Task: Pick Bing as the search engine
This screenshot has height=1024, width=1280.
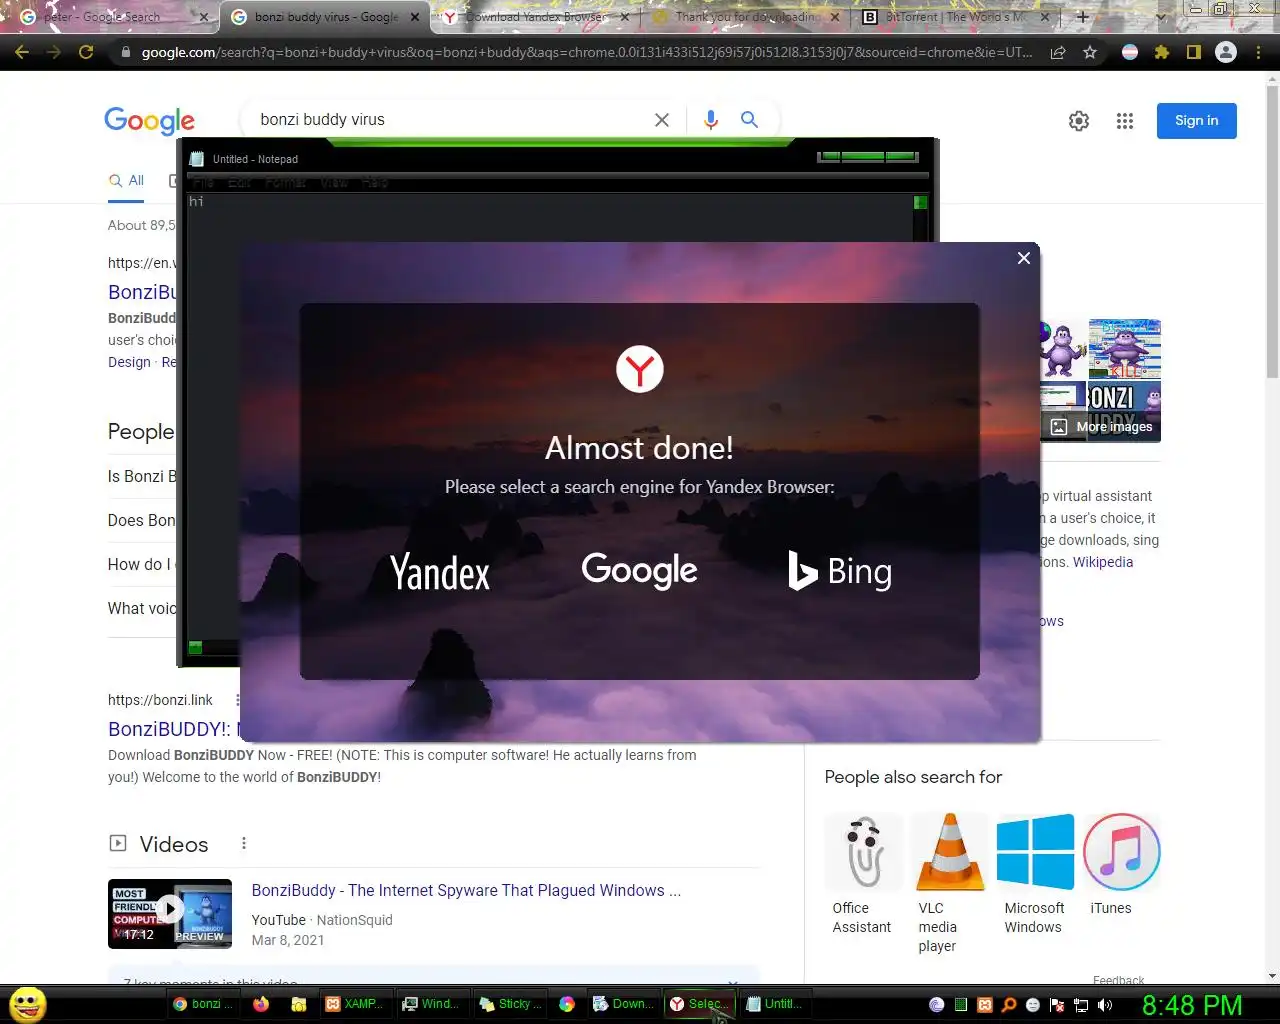Action: tap(840, 571)
